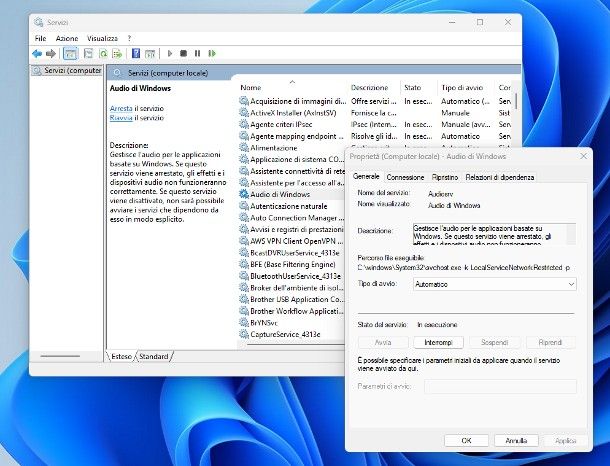
Task: Click the tree pane horizontal scrollbar
Action: 60,356
